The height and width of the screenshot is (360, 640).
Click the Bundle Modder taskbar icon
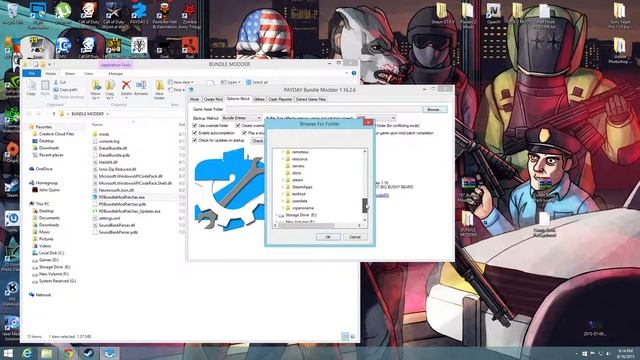(x=109, y=353)
